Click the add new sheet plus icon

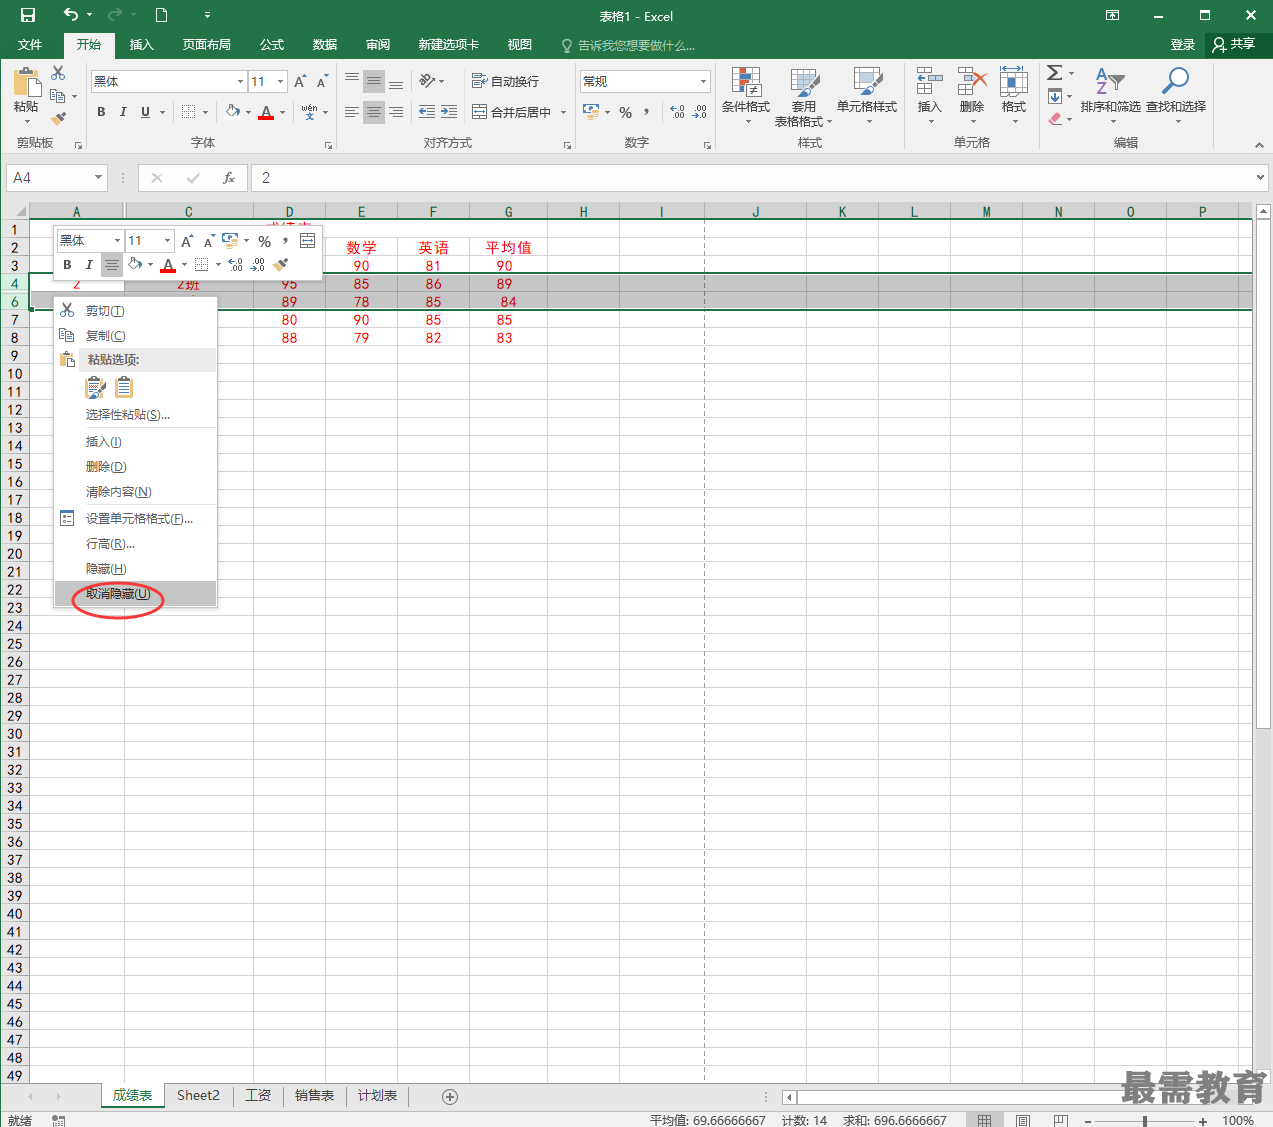coord(450,1097)
